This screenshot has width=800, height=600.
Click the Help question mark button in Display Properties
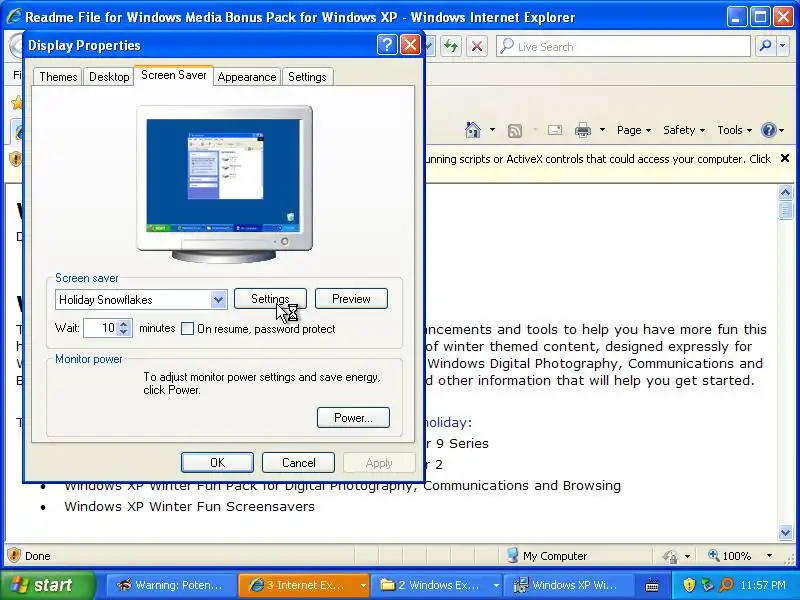click(x=387, y=45)
